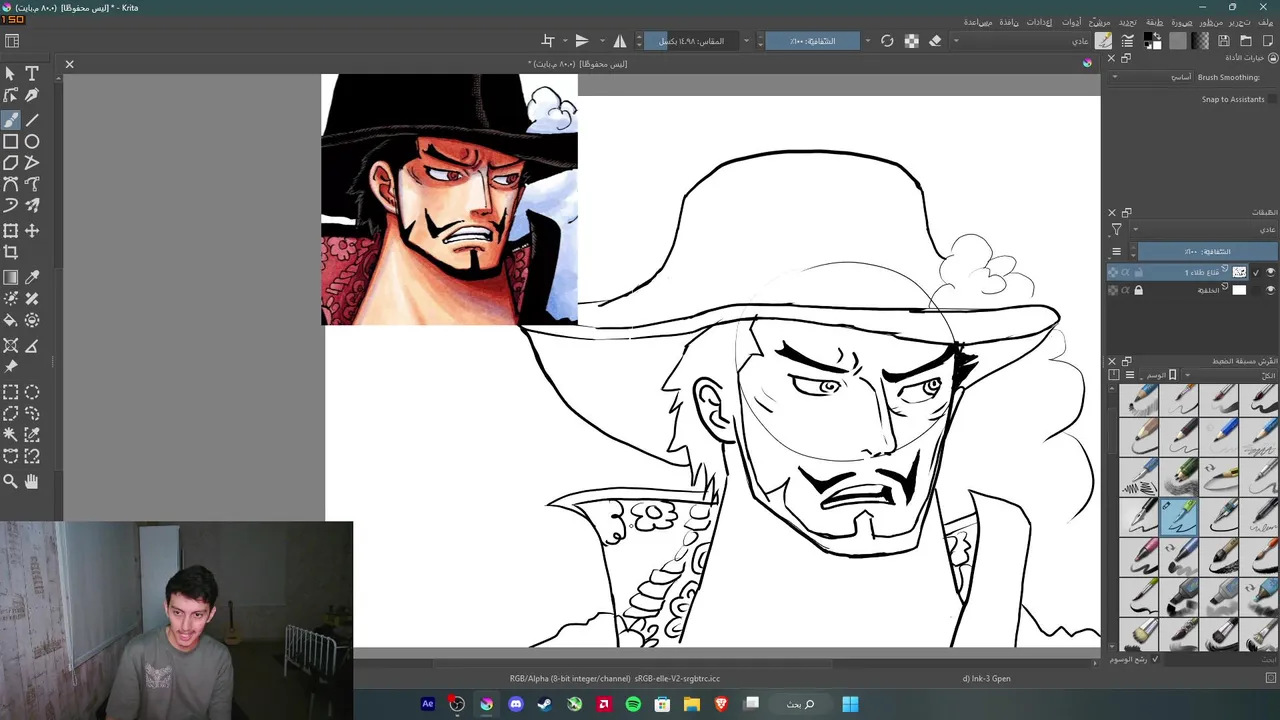Toggle Preserve Alpha checkerboard button

[911, 41]
